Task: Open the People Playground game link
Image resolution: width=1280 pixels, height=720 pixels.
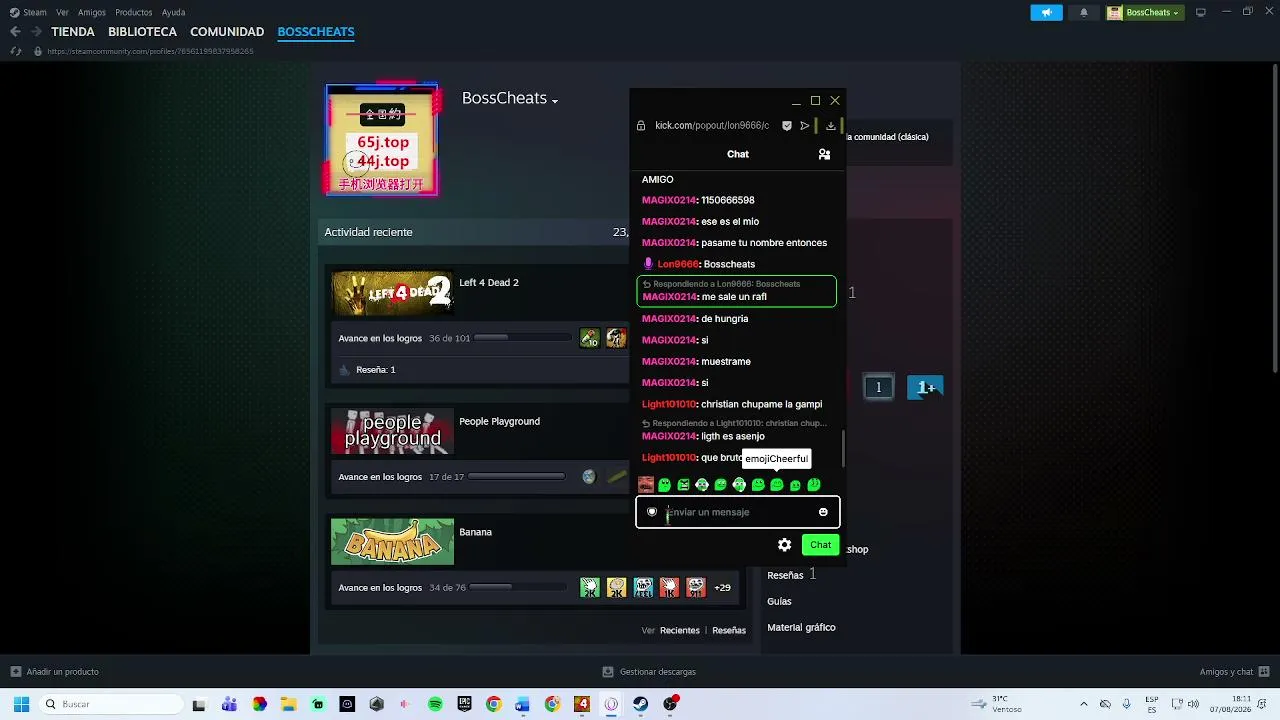Action: coord(499,421)
